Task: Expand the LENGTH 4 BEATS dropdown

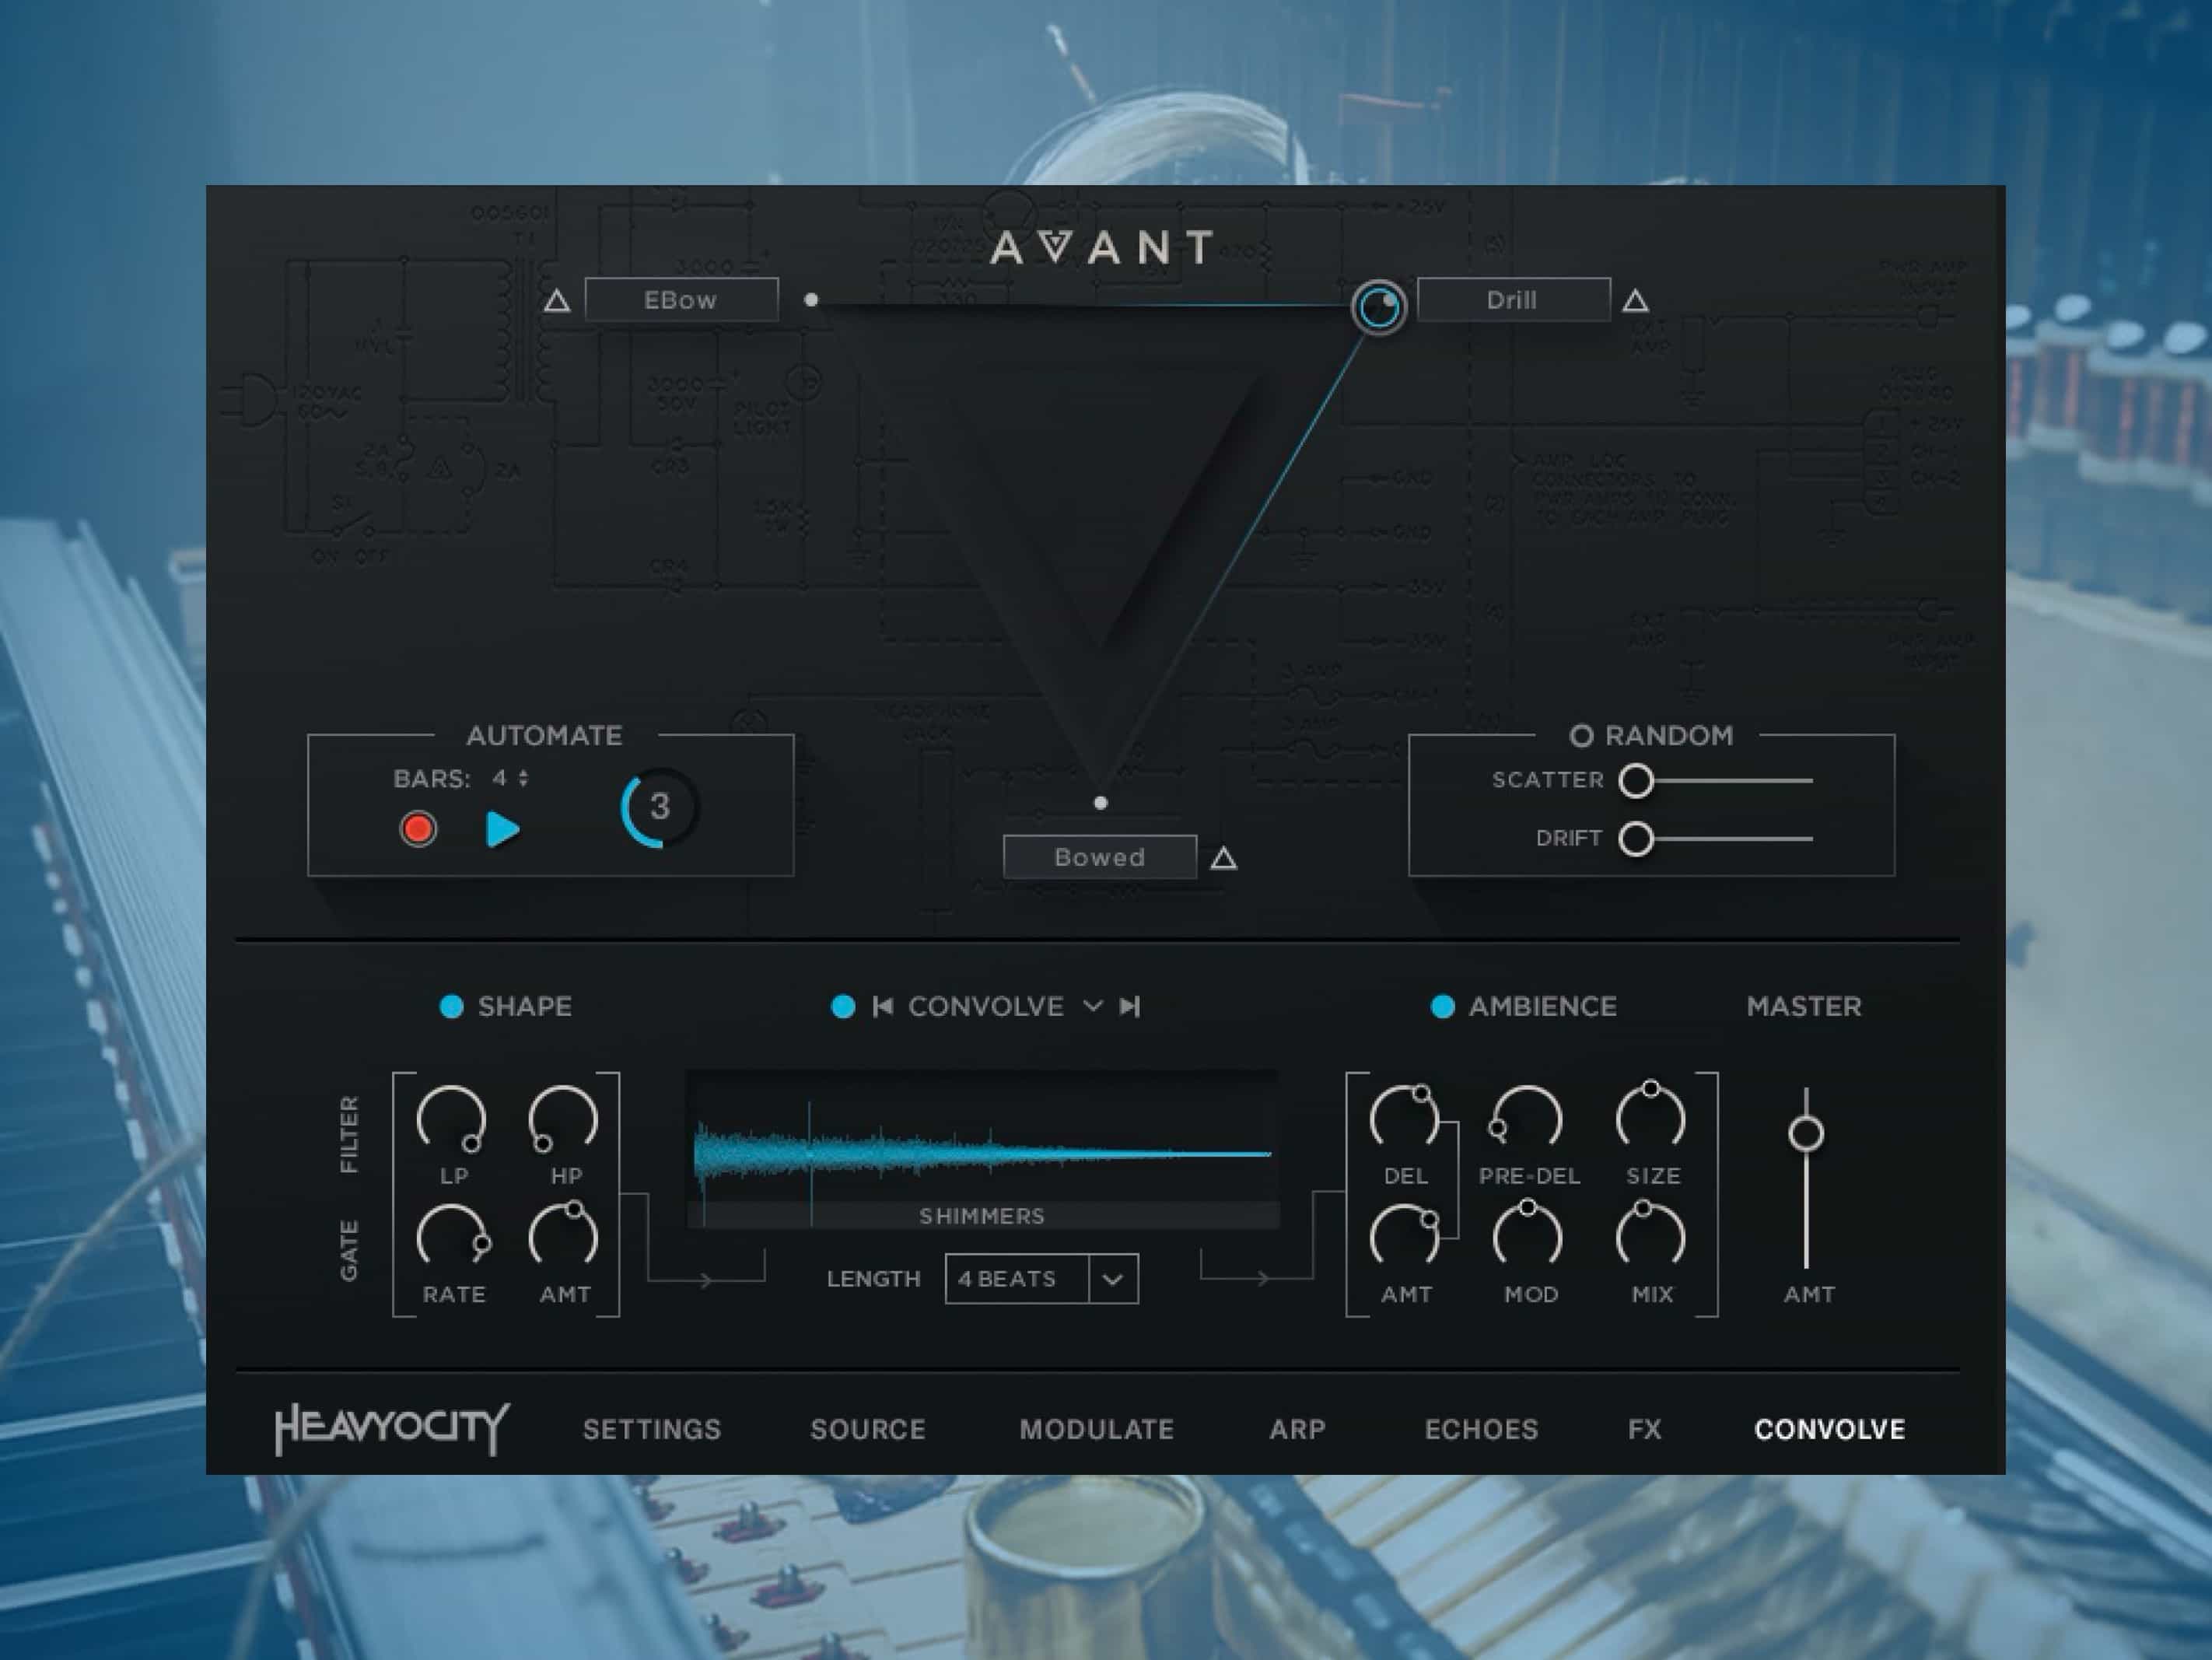Action: pyautogui.click(x=1112, y=1279)
